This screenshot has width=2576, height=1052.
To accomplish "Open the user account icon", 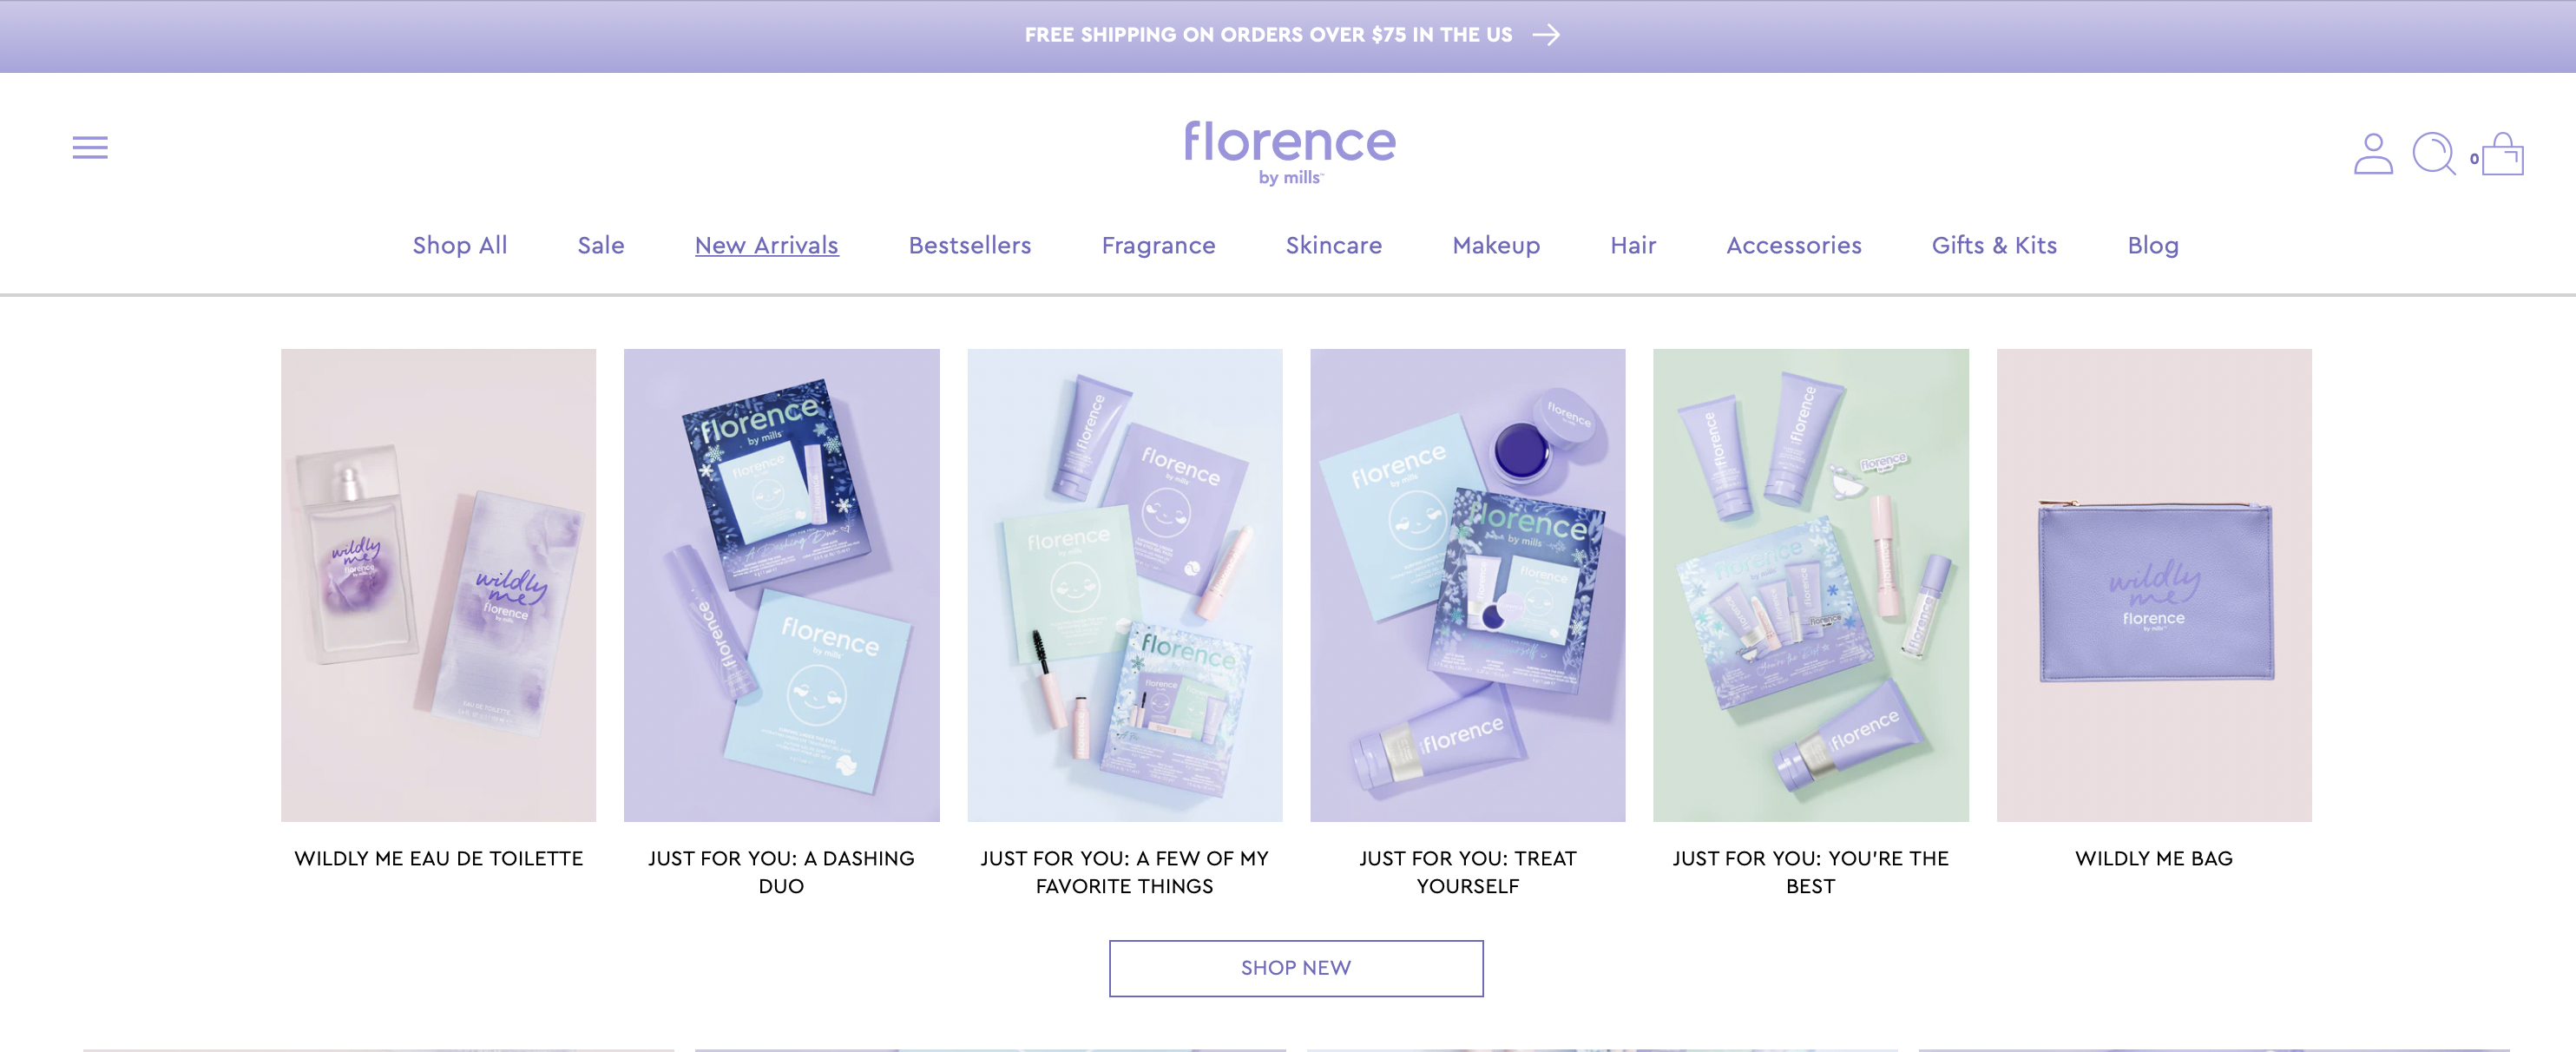I will pos(2372,154).
